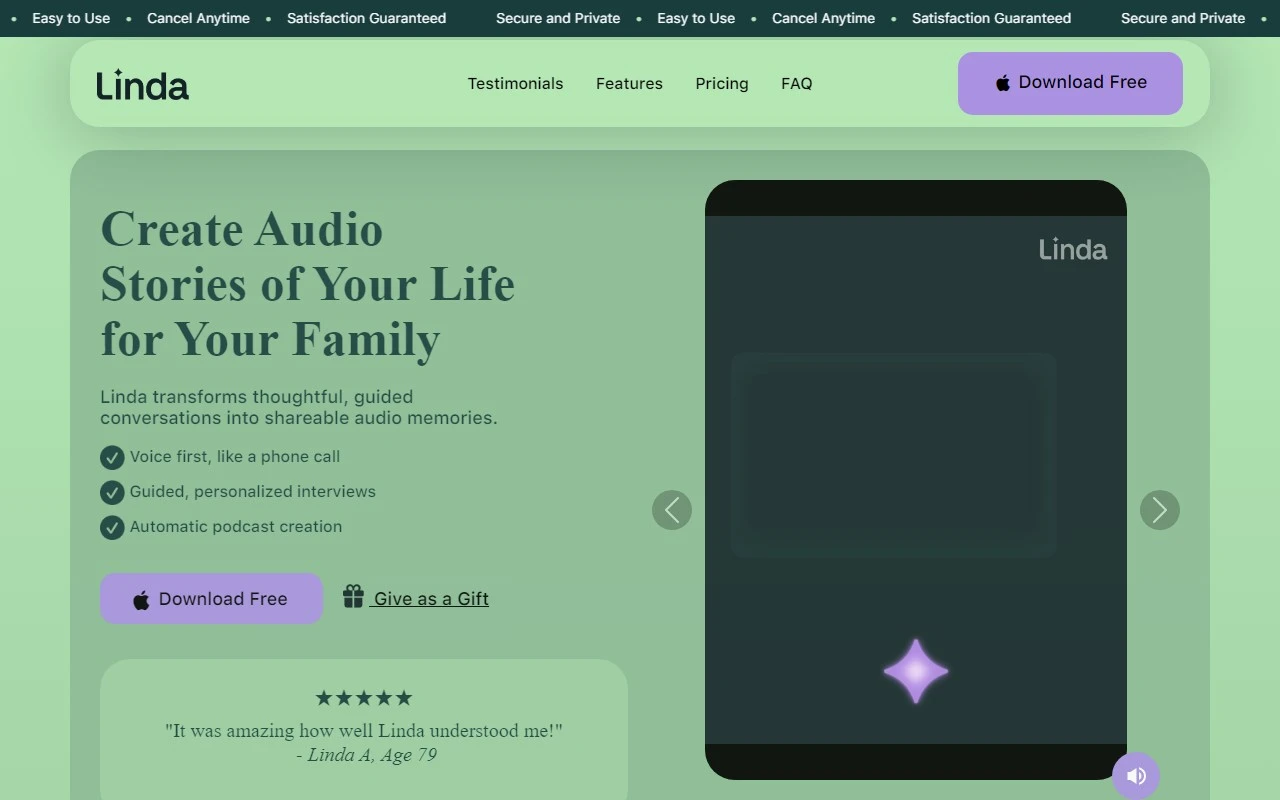The image size is (1280, 800).
Task: Click the Linda logo in the header
Action: (x=142, y=85)
